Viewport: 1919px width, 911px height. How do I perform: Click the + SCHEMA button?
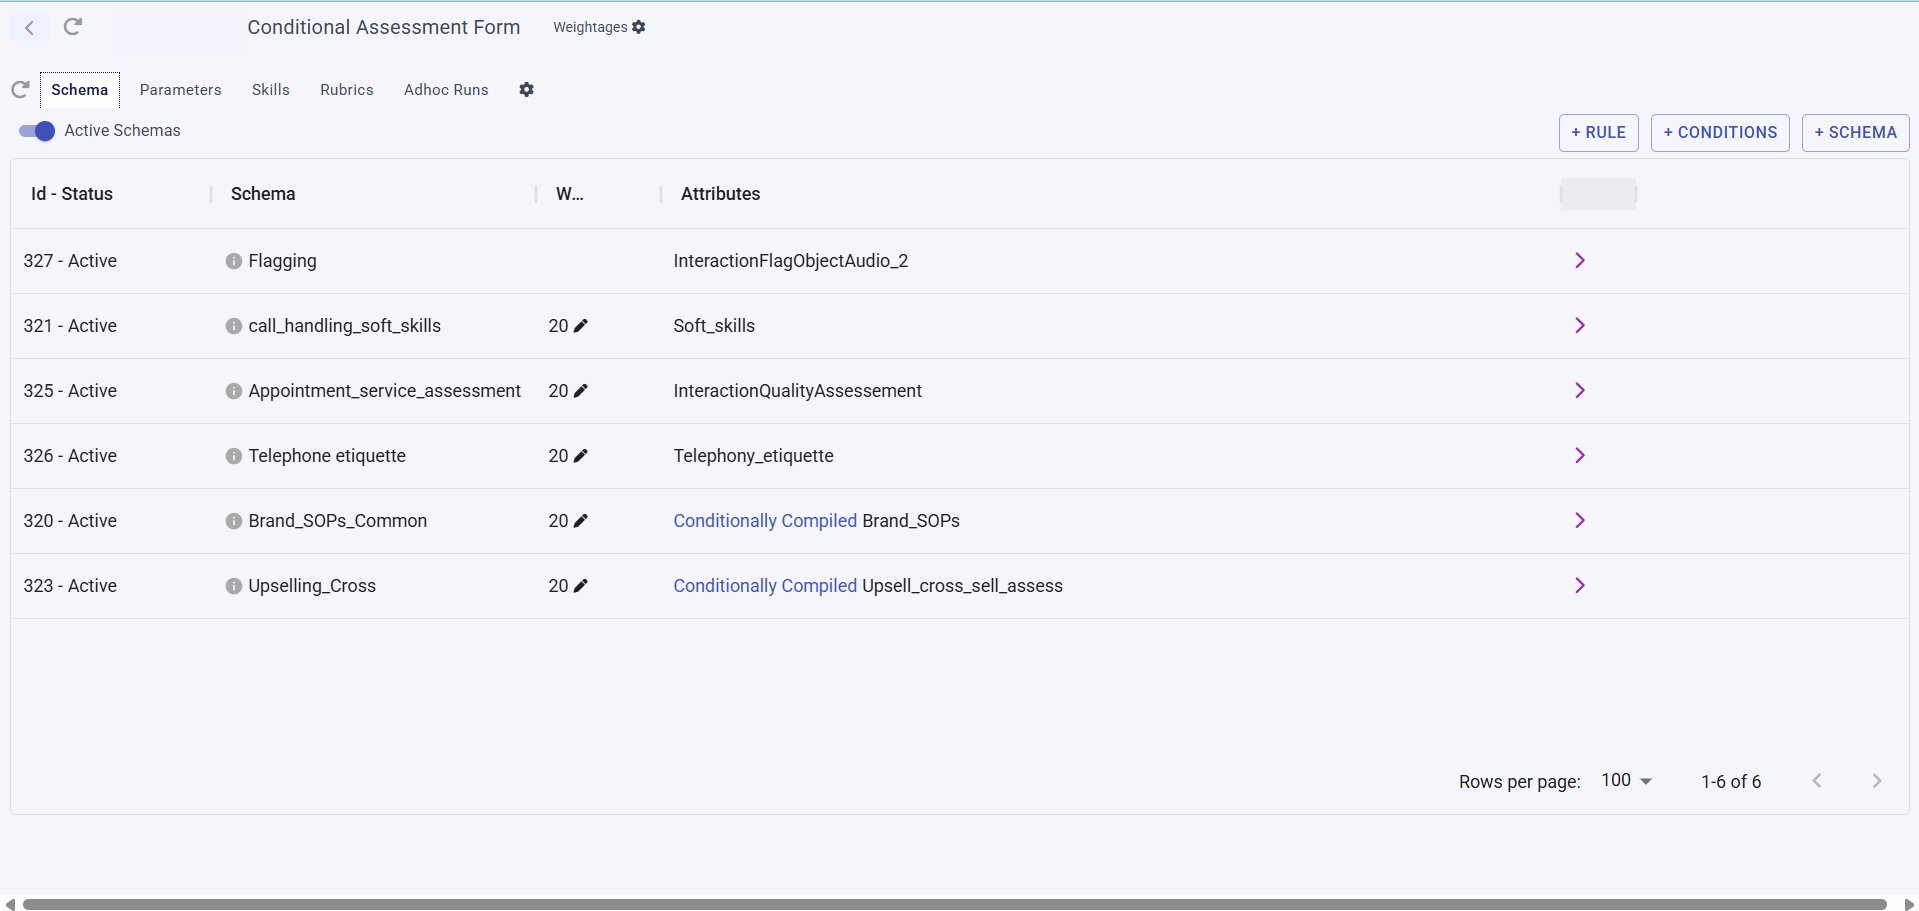(x=1855, y=132)
